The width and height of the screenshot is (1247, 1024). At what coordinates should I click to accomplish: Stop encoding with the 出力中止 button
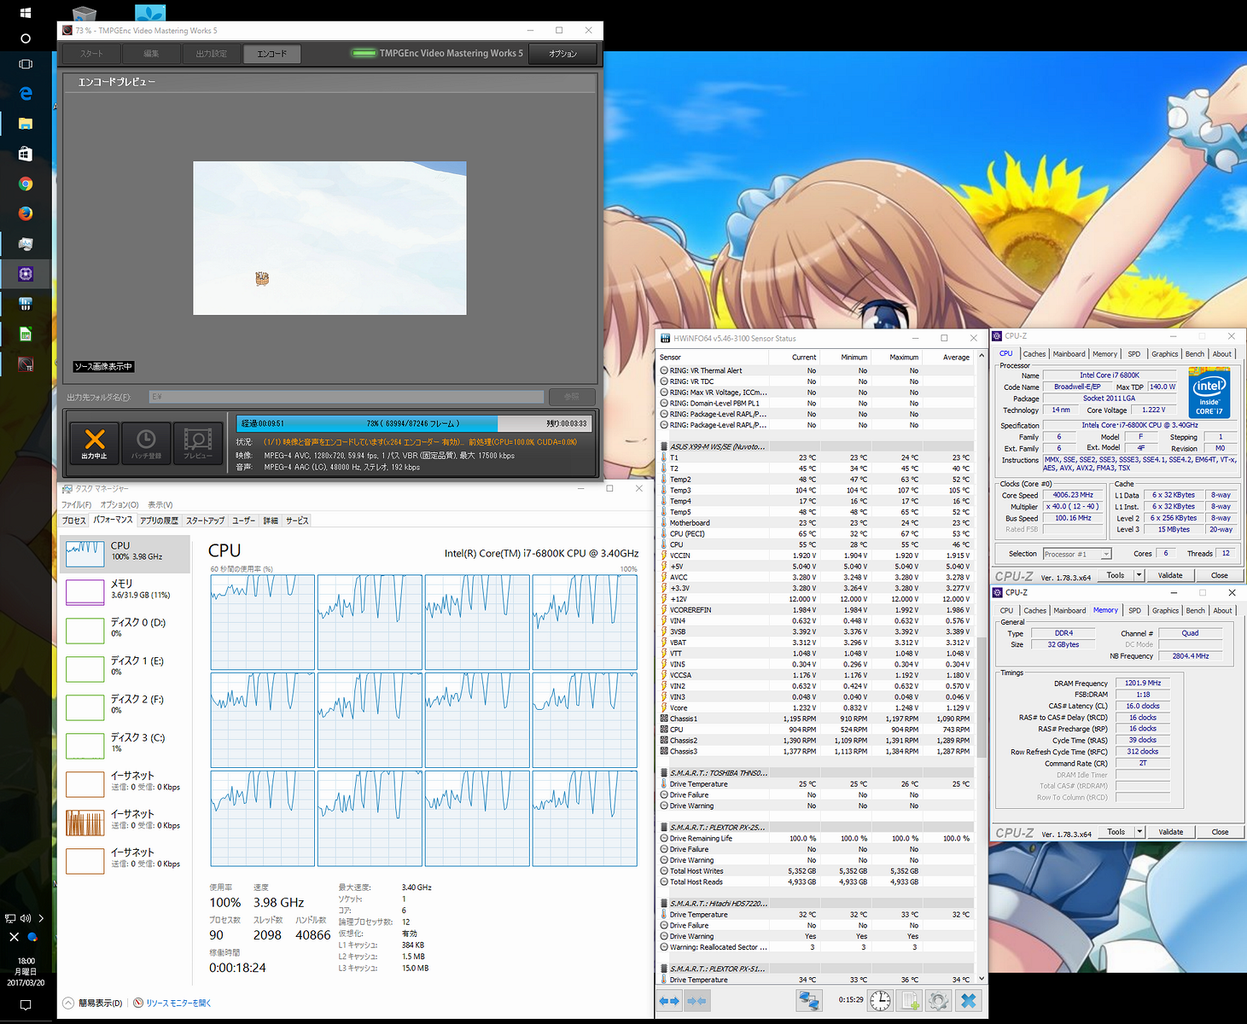94,442
